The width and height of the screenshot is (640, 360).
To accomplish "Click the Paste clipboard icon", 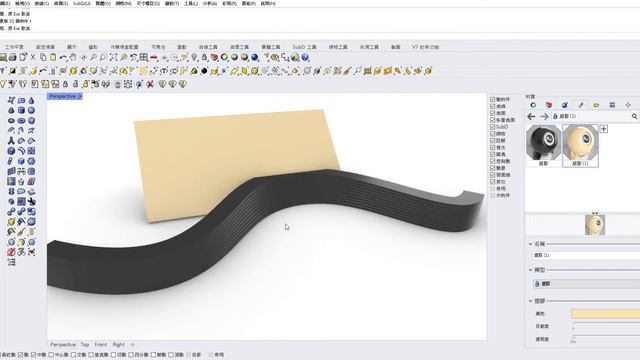I will coord(53,58).
